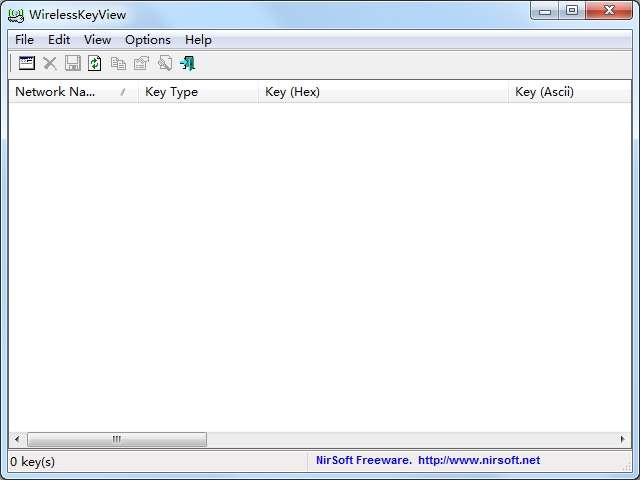640x480 pixels.
Task: Minimize the WirelessKeyView window
Action: pyautogui.click(x=544, y=11)
